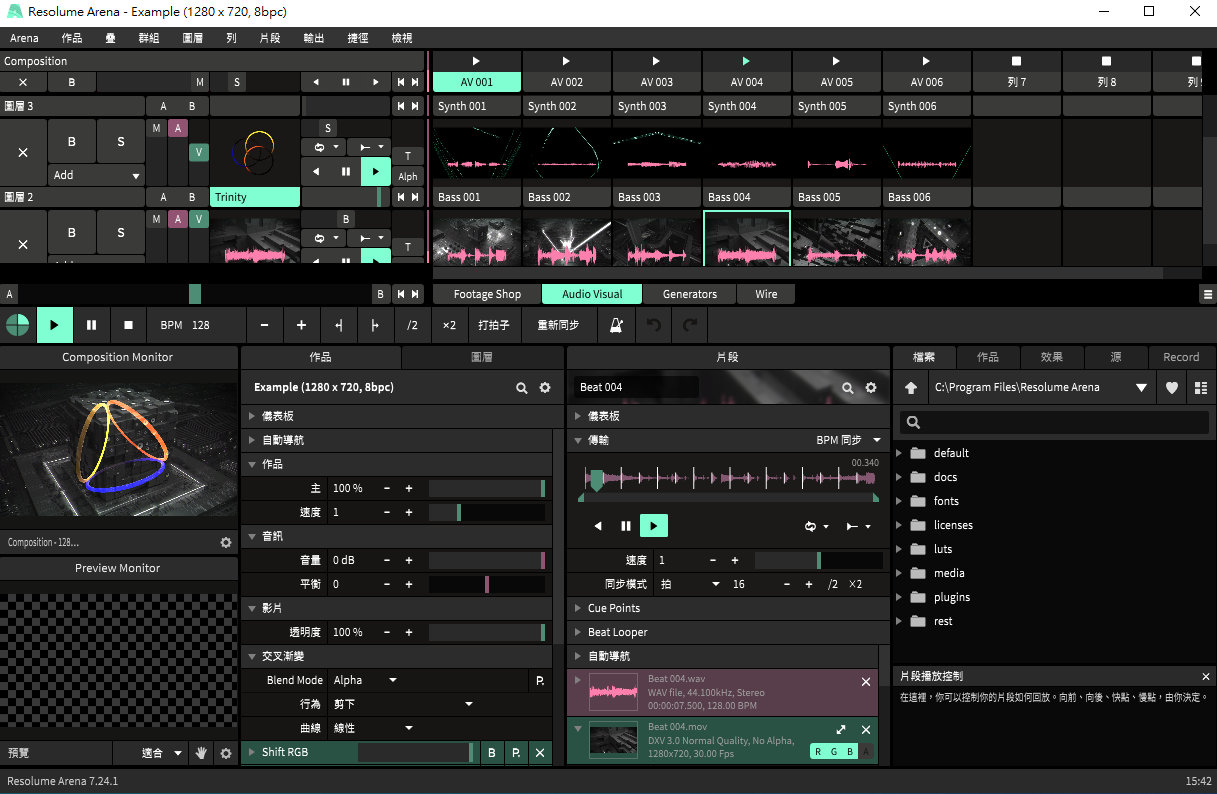Switch to the Footage Shop deck tab
This screenshot has height=794, width=1217.
click(487, 295)
